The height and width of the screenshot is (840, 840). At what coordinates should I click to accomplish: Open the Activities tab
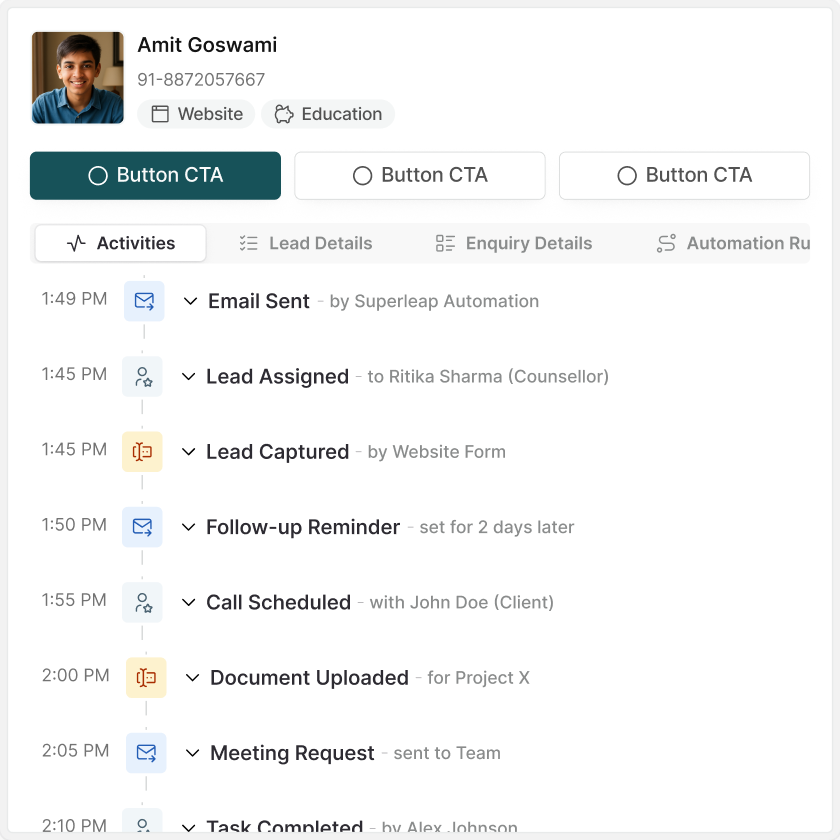[x=121, y=243]
